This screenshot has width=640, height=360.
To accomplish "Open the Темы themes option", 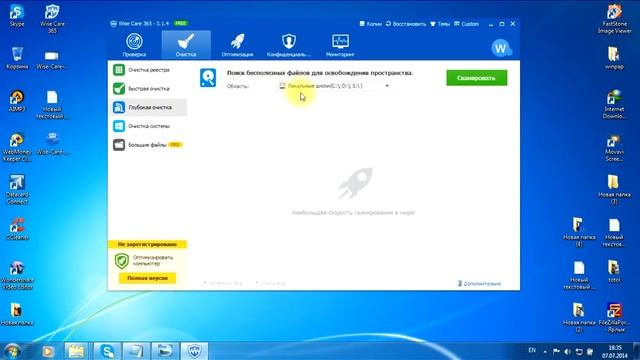I will point(440,24).
